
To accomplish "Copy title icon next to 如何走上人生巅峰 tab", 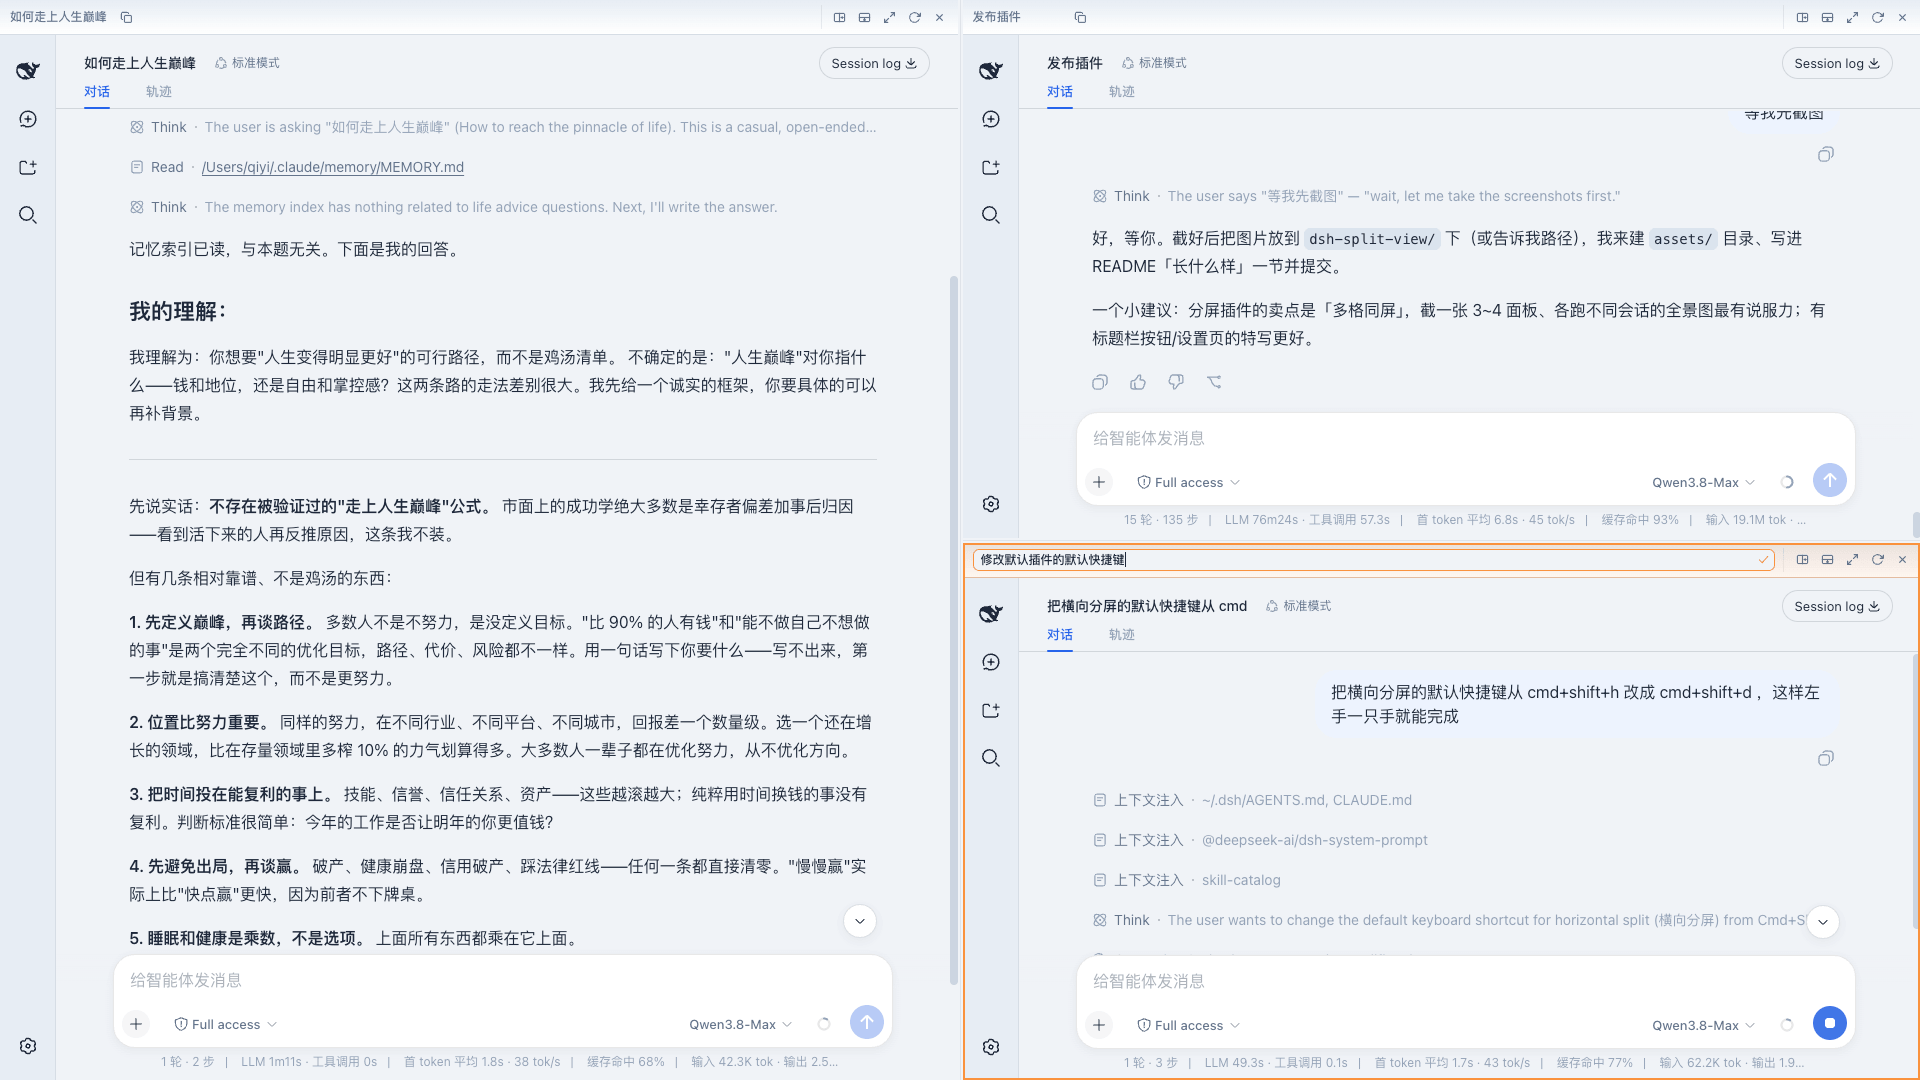I will (x=126, y=17).
